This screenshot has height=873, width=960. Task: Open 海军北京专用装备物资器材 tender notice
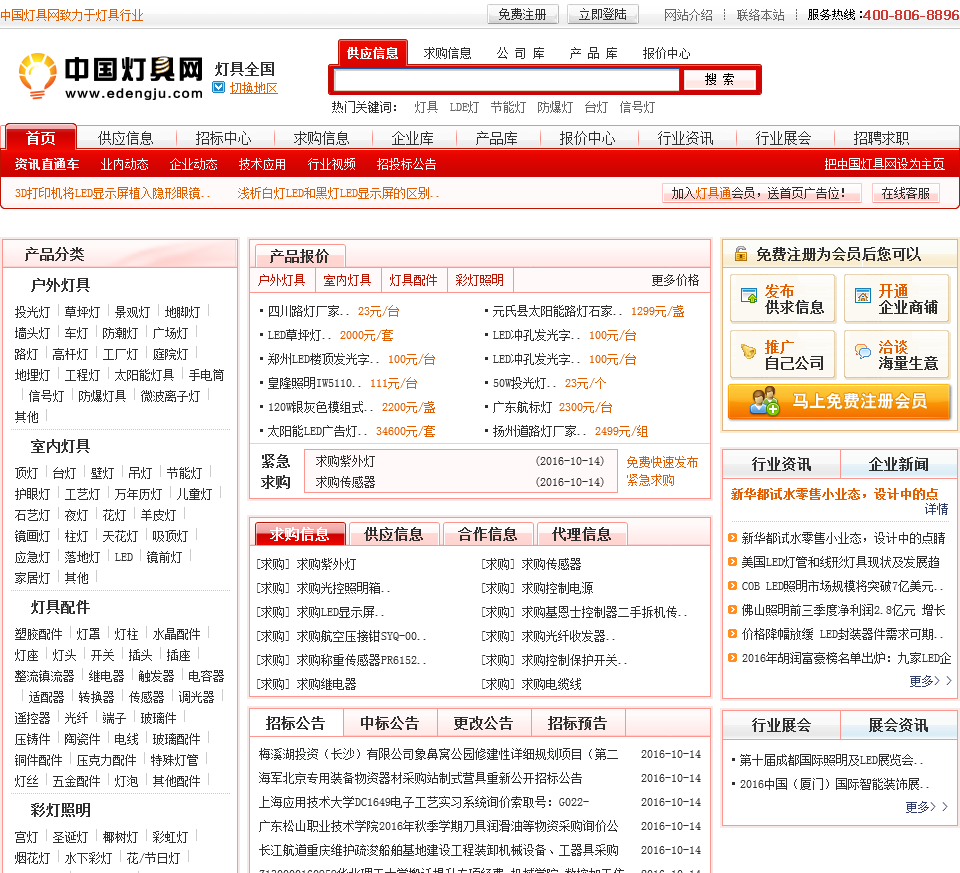(420, 777)
